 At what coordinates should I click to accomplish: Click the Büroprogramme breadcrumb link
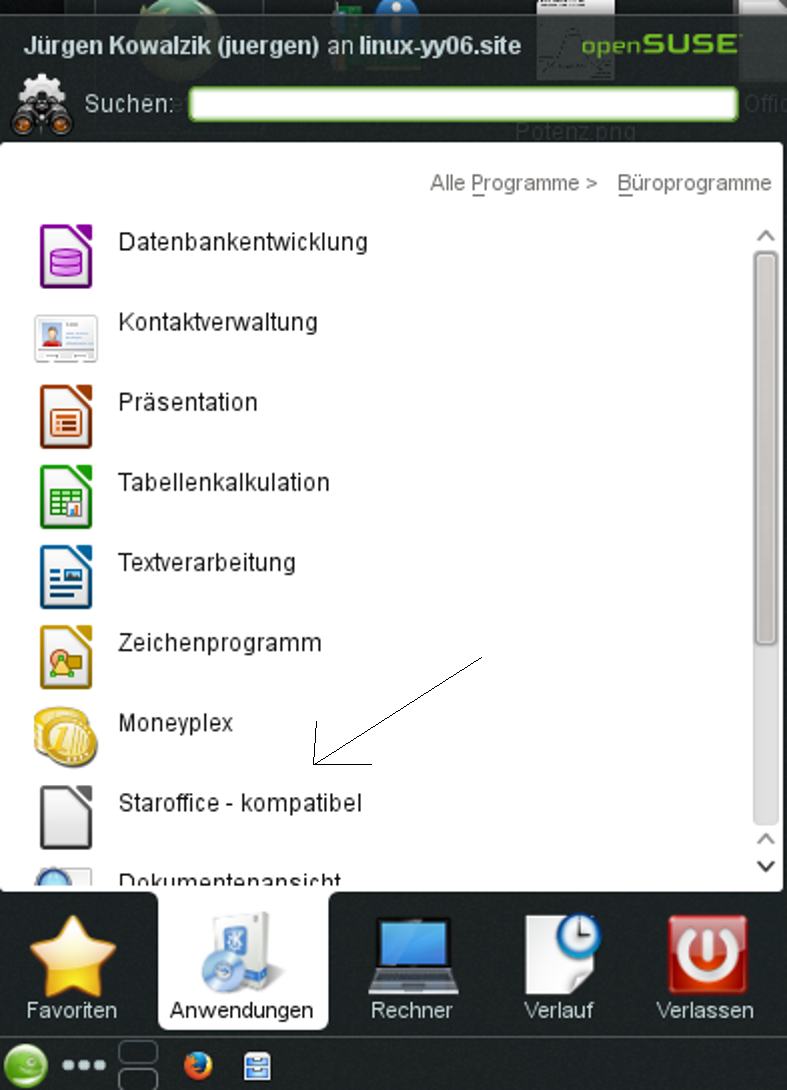pos(694,183)
